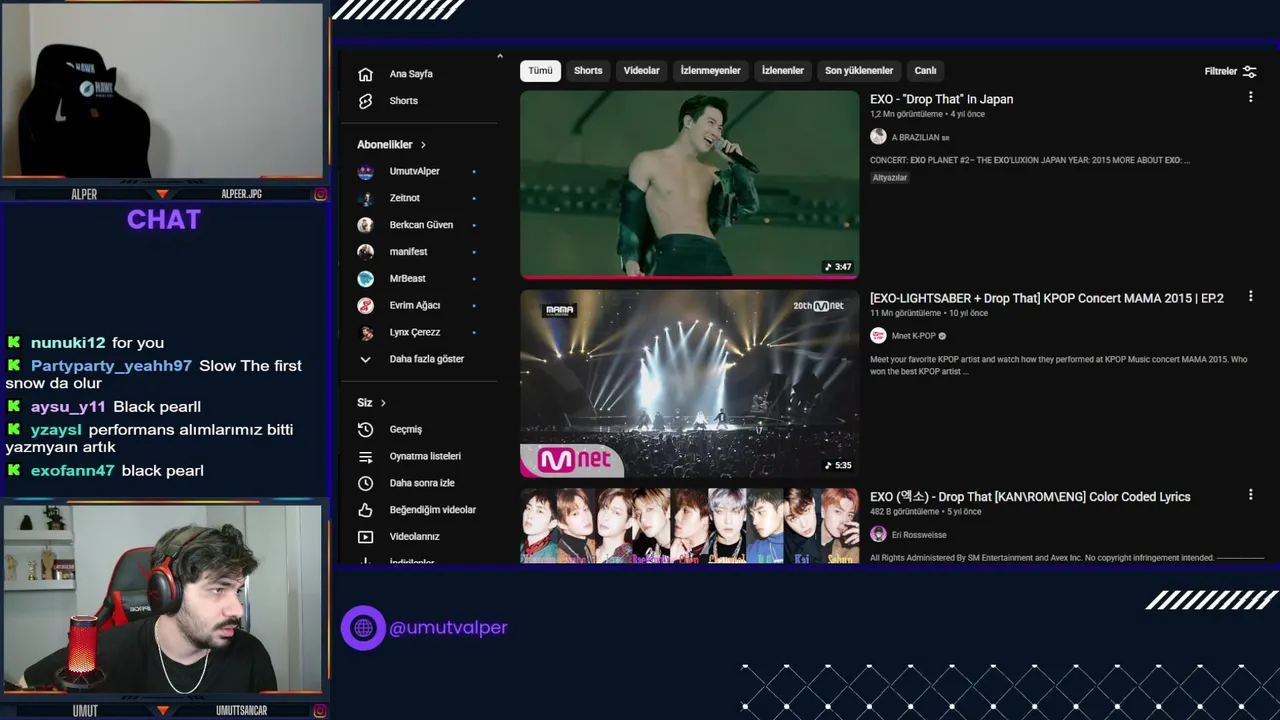Open the Shorts sidebar icon
Image resolution: width=1280 pixels, height=720 pixels.
coord(365,101)
